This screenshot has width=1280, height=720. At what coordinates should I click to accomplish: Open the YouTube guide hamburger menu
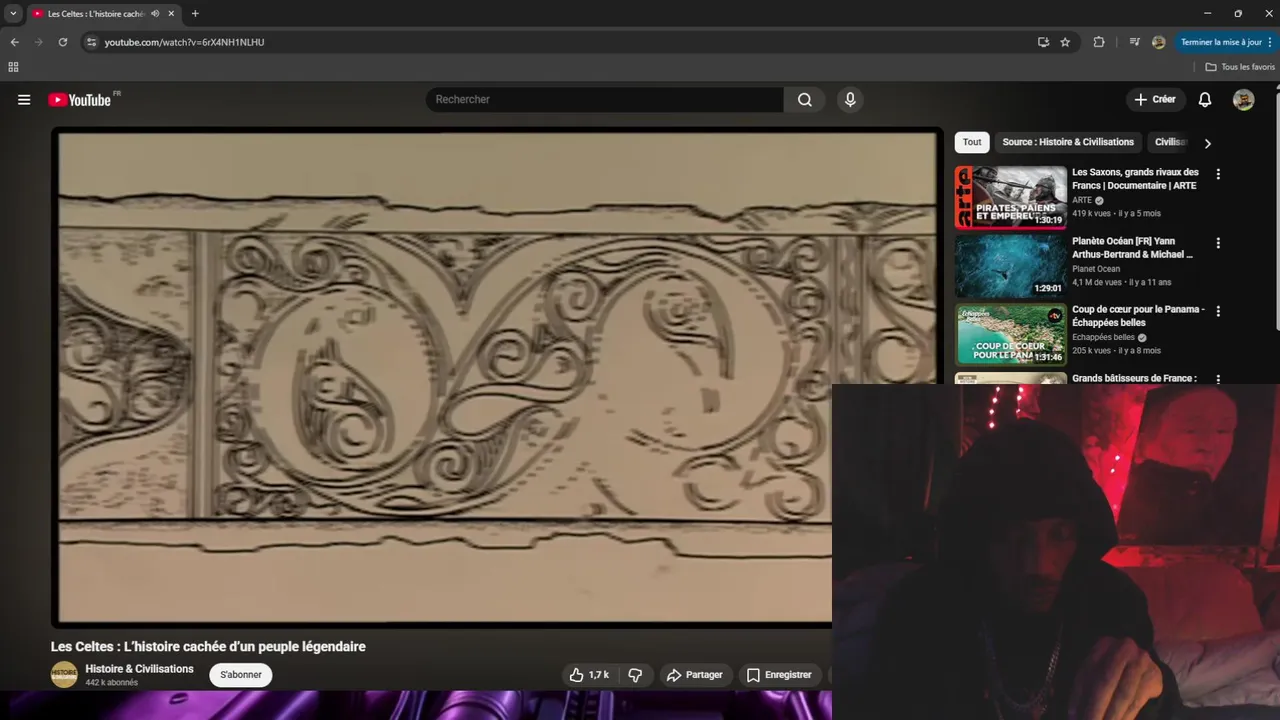[24, 100]
